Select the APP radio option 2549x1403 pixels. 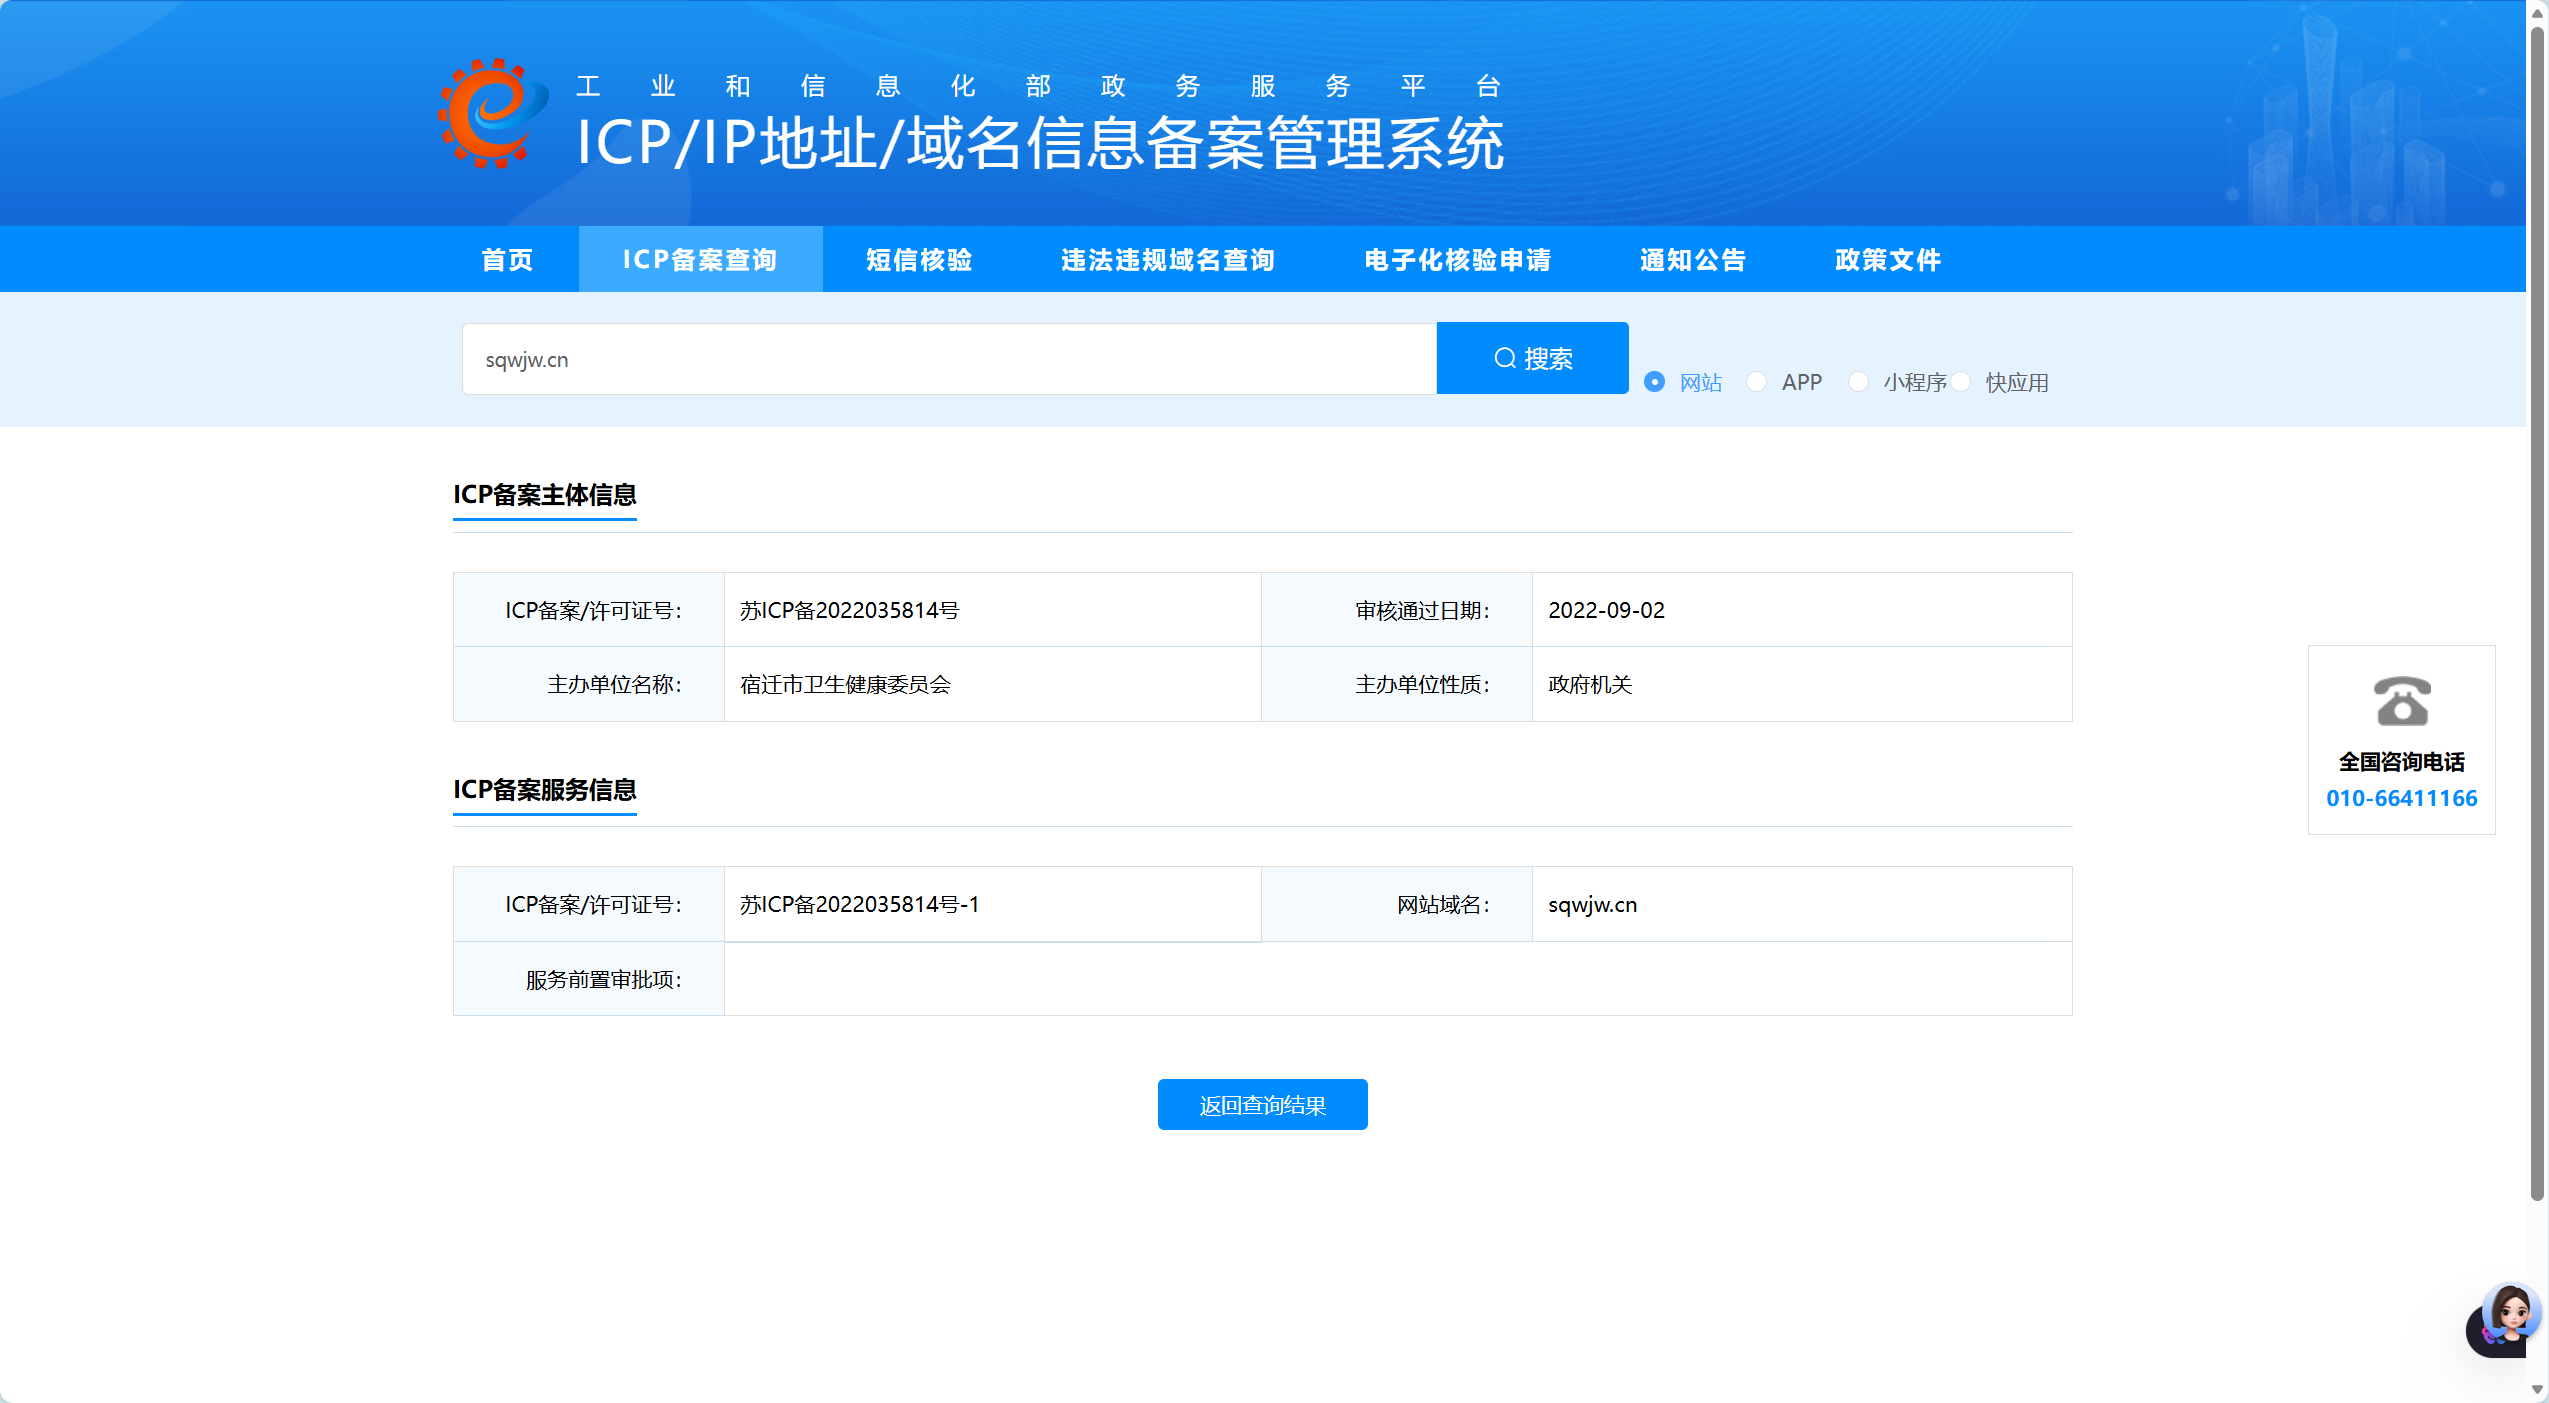[x=1757, y=382]
